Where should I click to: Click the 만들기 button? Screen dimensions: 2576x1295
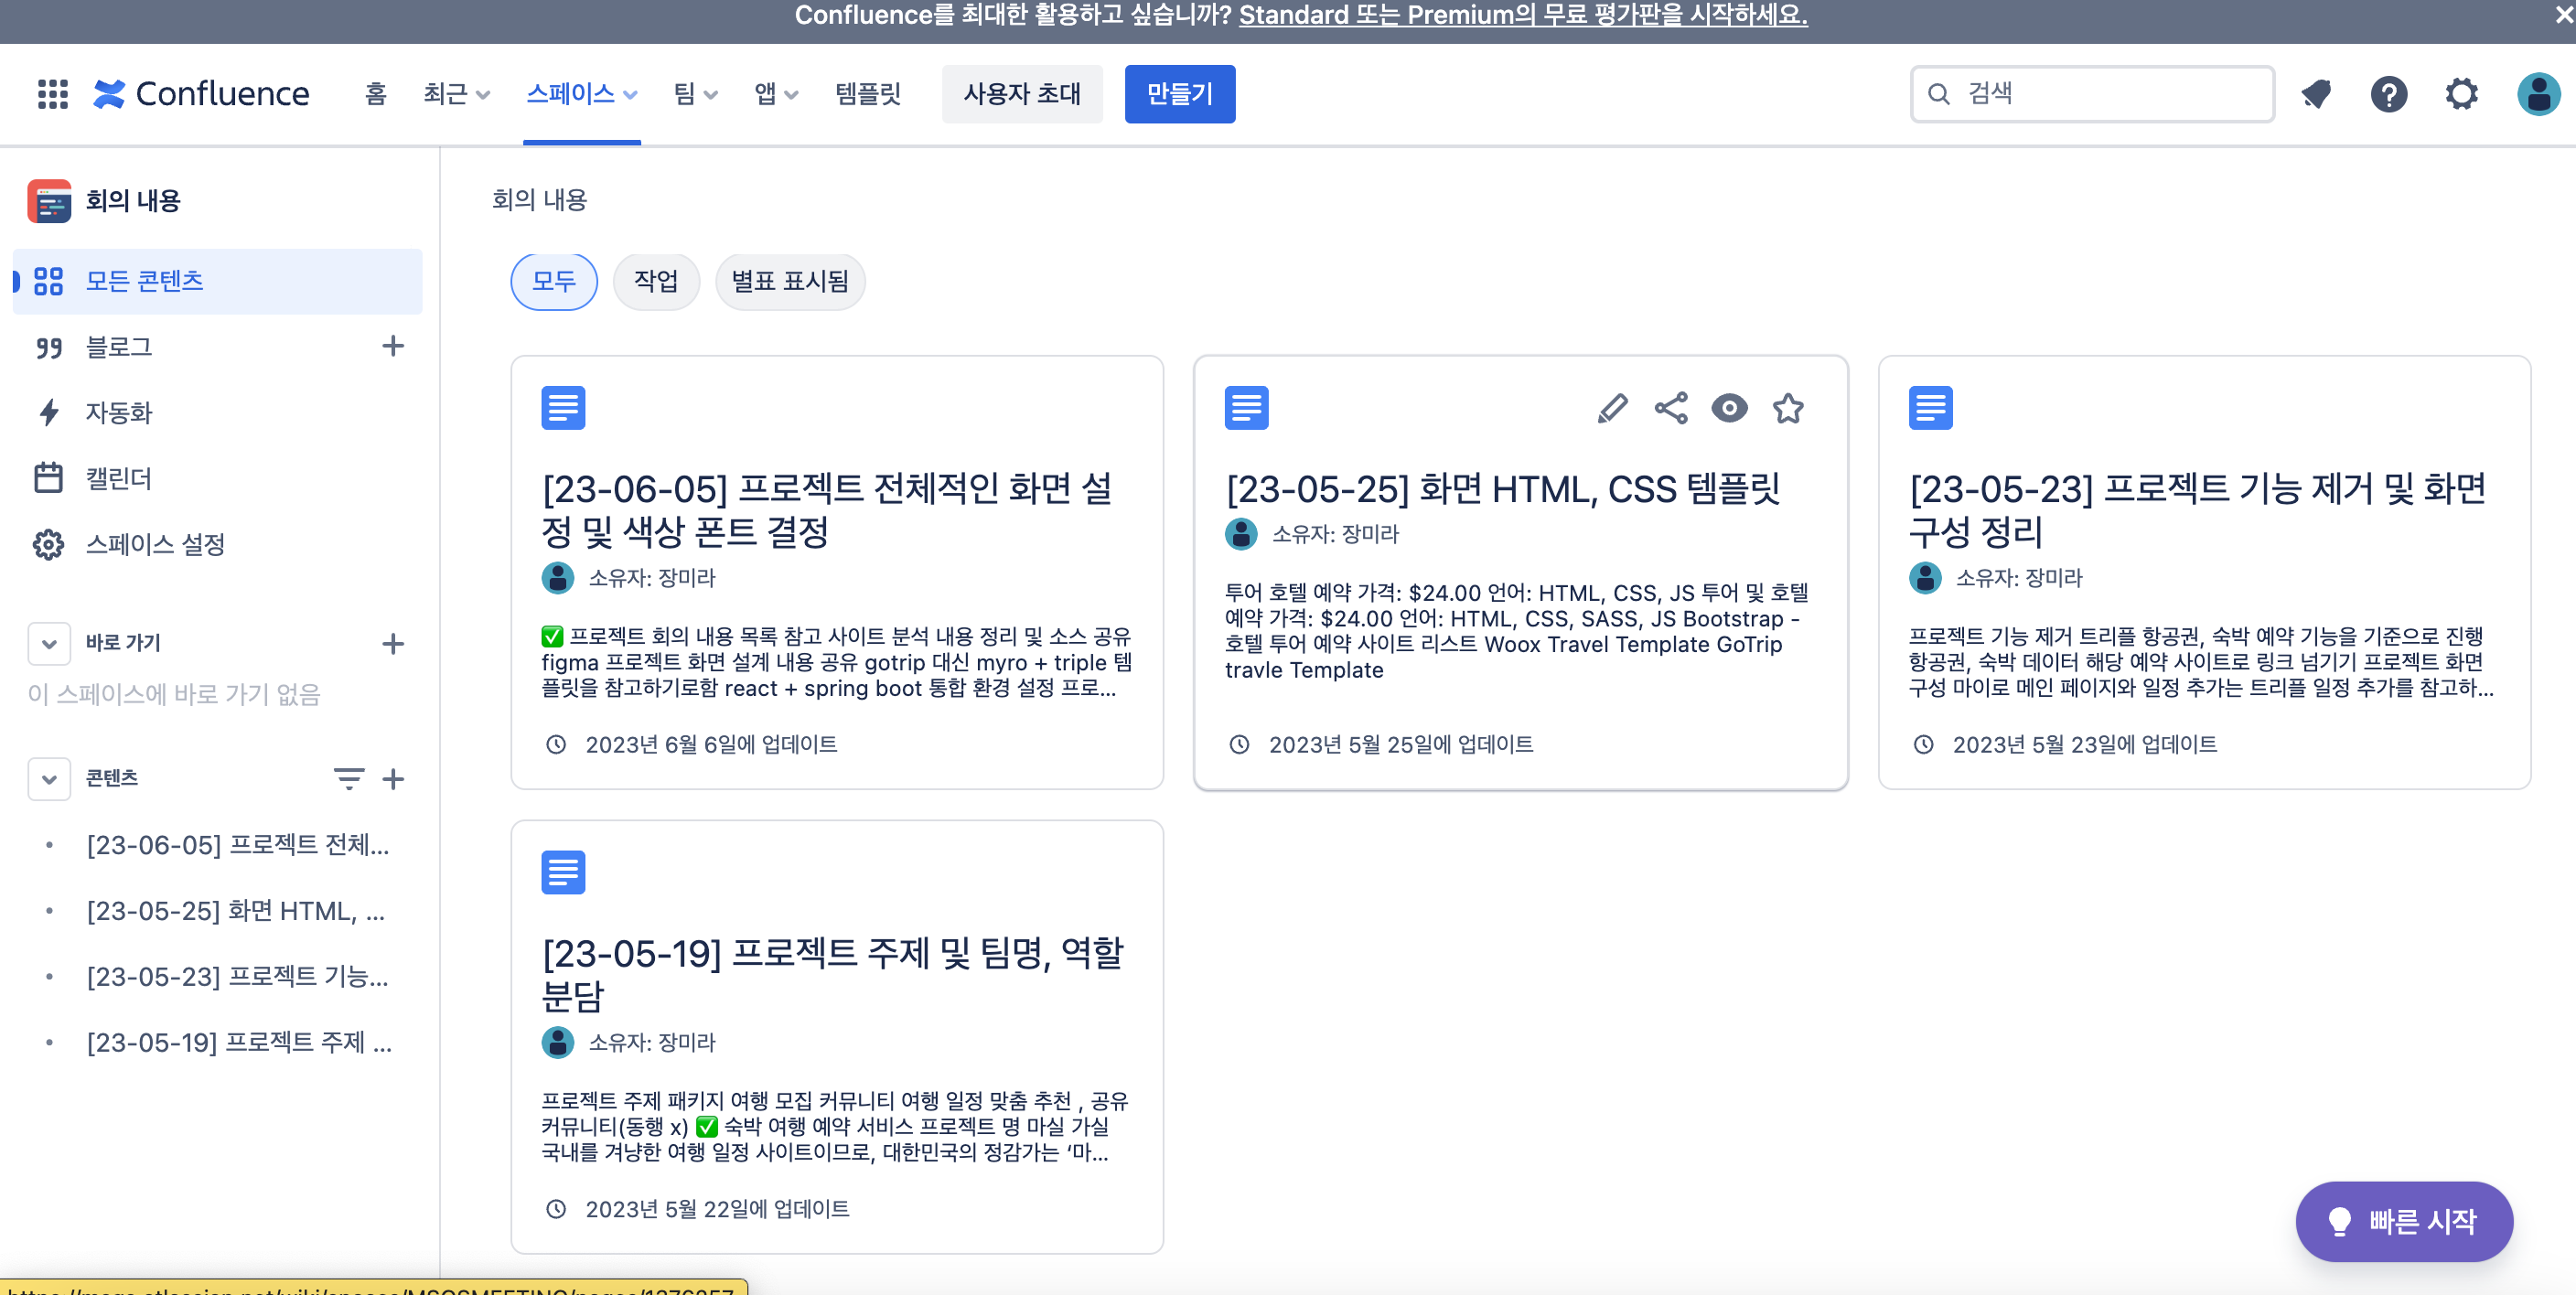coord(1179,94)
